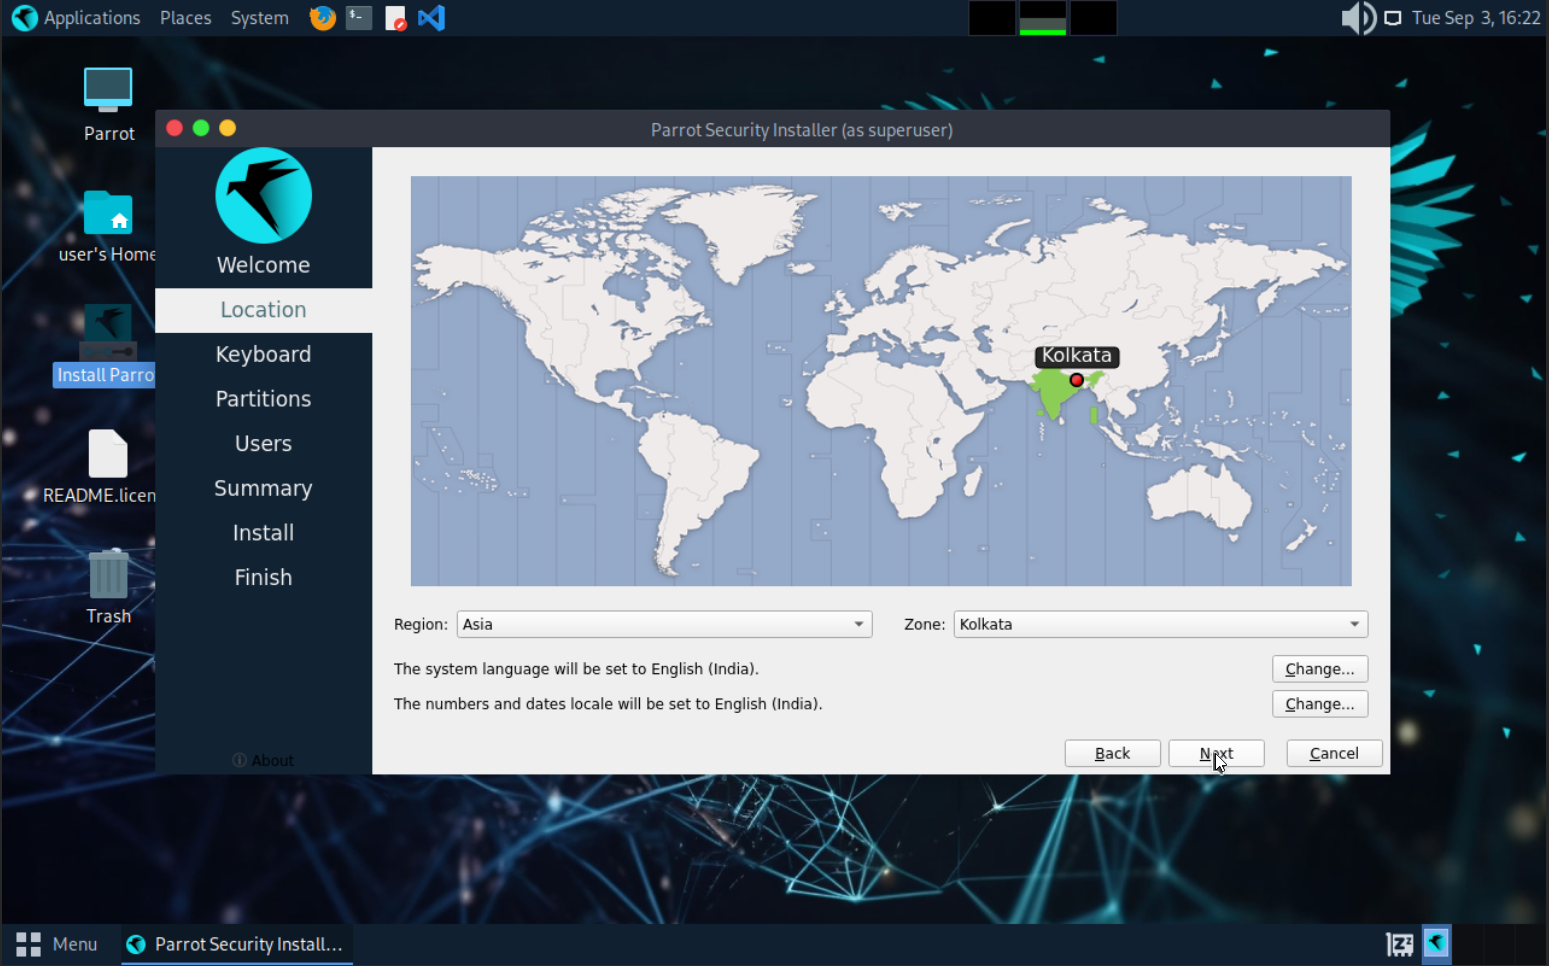The image size is (1549, 966).
Task: Click the Parrot logo in installer sidebar
Action: point(263,196)
